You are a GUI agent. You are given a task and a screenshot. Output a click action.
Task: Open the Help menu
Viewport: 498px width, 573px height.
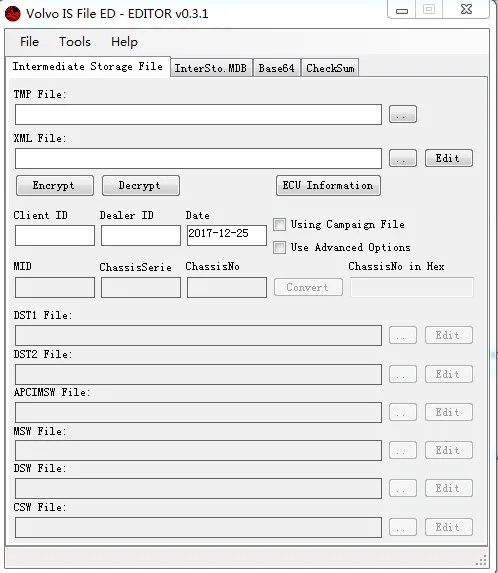(x=124, y=42)
